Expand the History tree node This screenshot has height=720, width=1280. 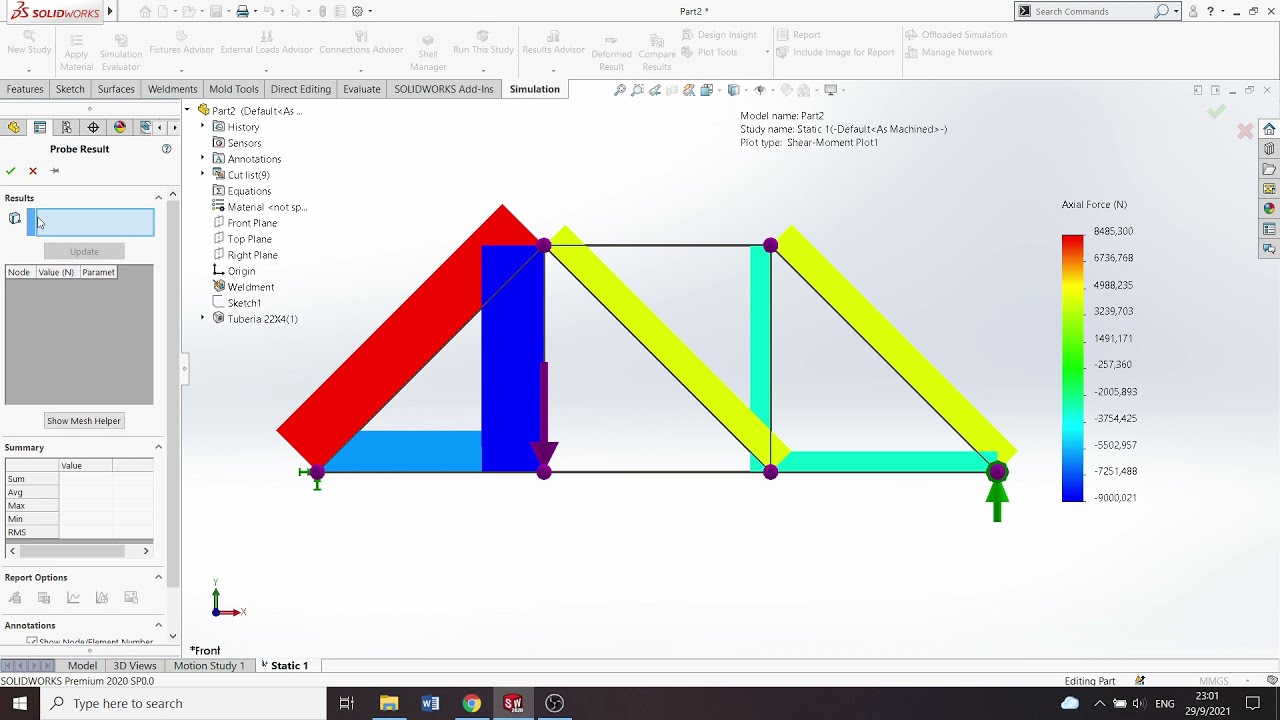(203, 127)
